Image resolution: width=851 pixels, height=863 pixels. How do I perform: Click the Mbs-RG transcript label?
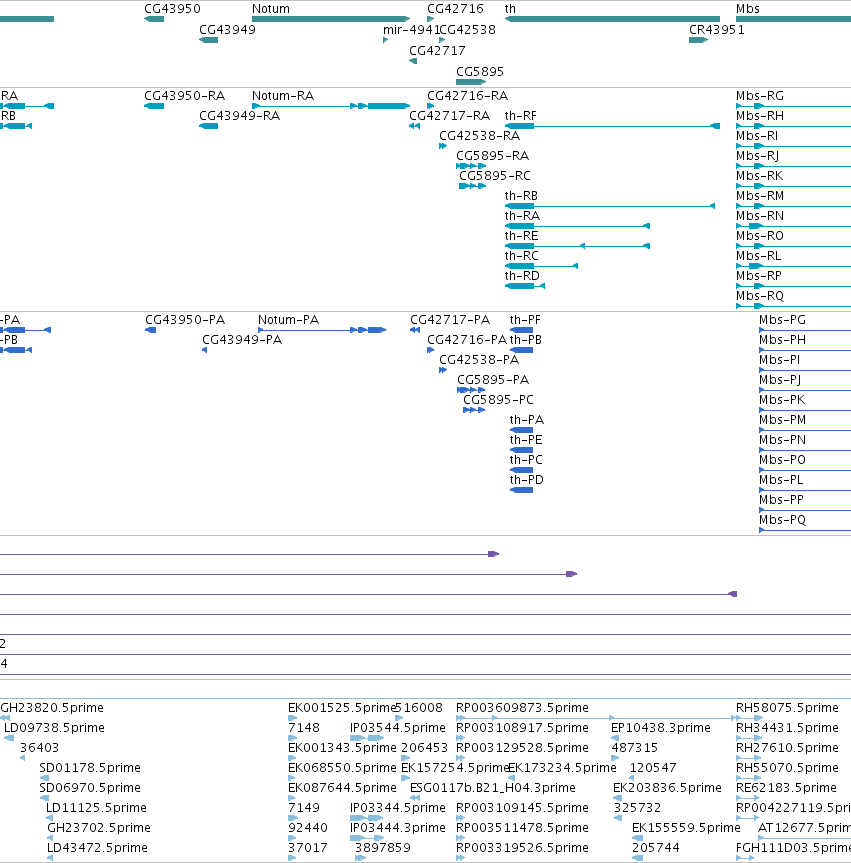(x=760, y=96)
